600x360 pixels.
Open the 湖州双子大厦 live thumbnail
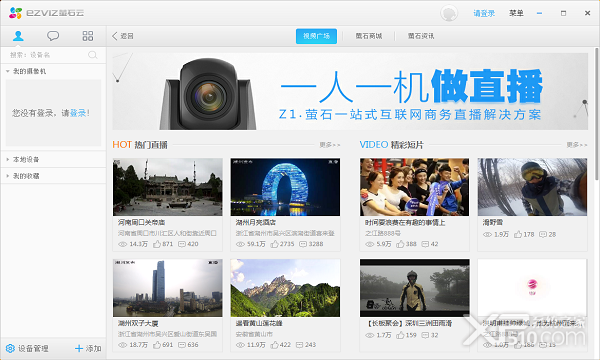pyautogui.click(x=168, y=288)
